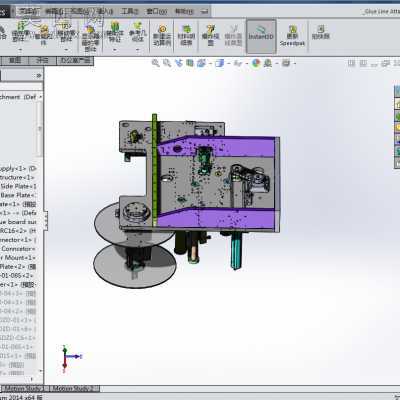The height and width of the screenshot is (400, 400).
Task: Take a snapshot with the snapshot icon
Action: point(321,32)
